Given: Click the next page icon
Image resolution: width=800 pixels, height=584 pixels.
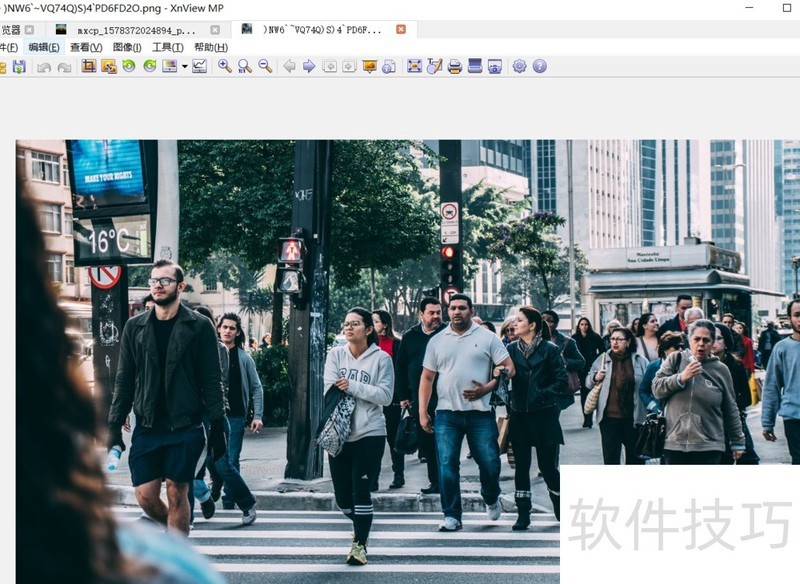Looking at the screenshot, I should (x=349, y=66).
